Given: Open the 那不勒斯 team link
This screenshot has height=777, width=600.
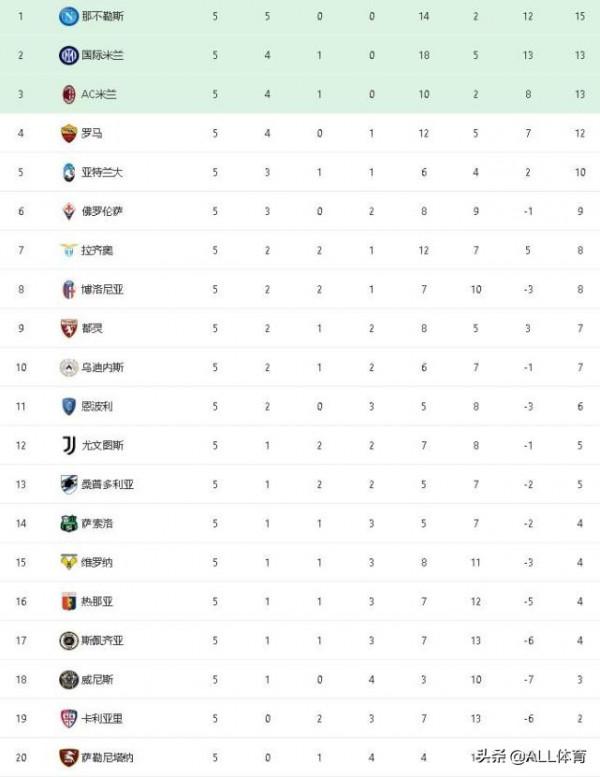Looking at the screenshot, I should tap(103, 17).
